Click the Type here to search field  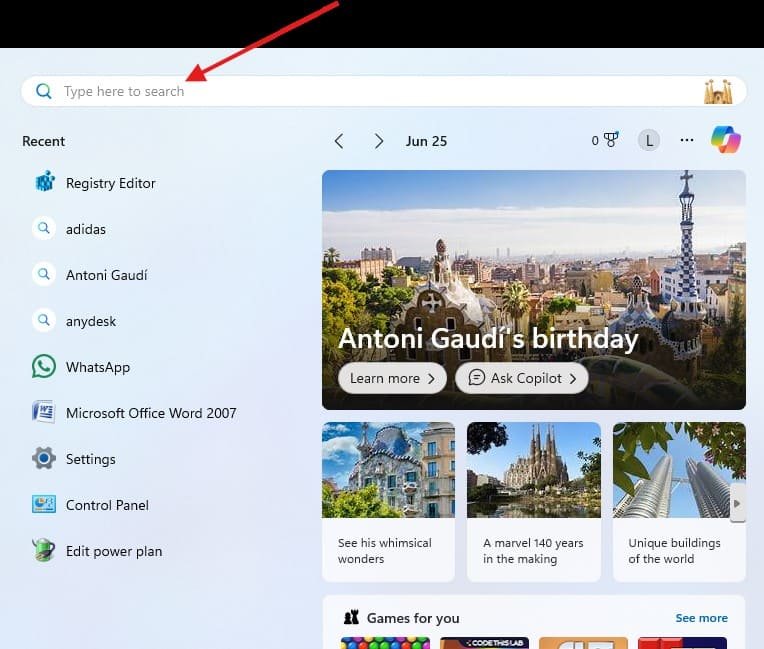point(383,91)
